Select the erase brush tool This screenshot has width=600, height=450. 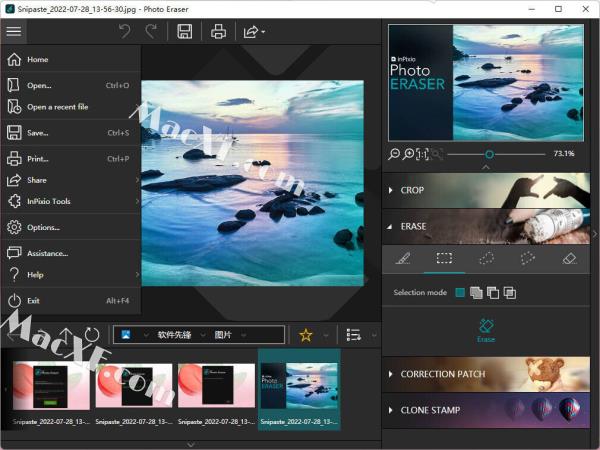403,258
